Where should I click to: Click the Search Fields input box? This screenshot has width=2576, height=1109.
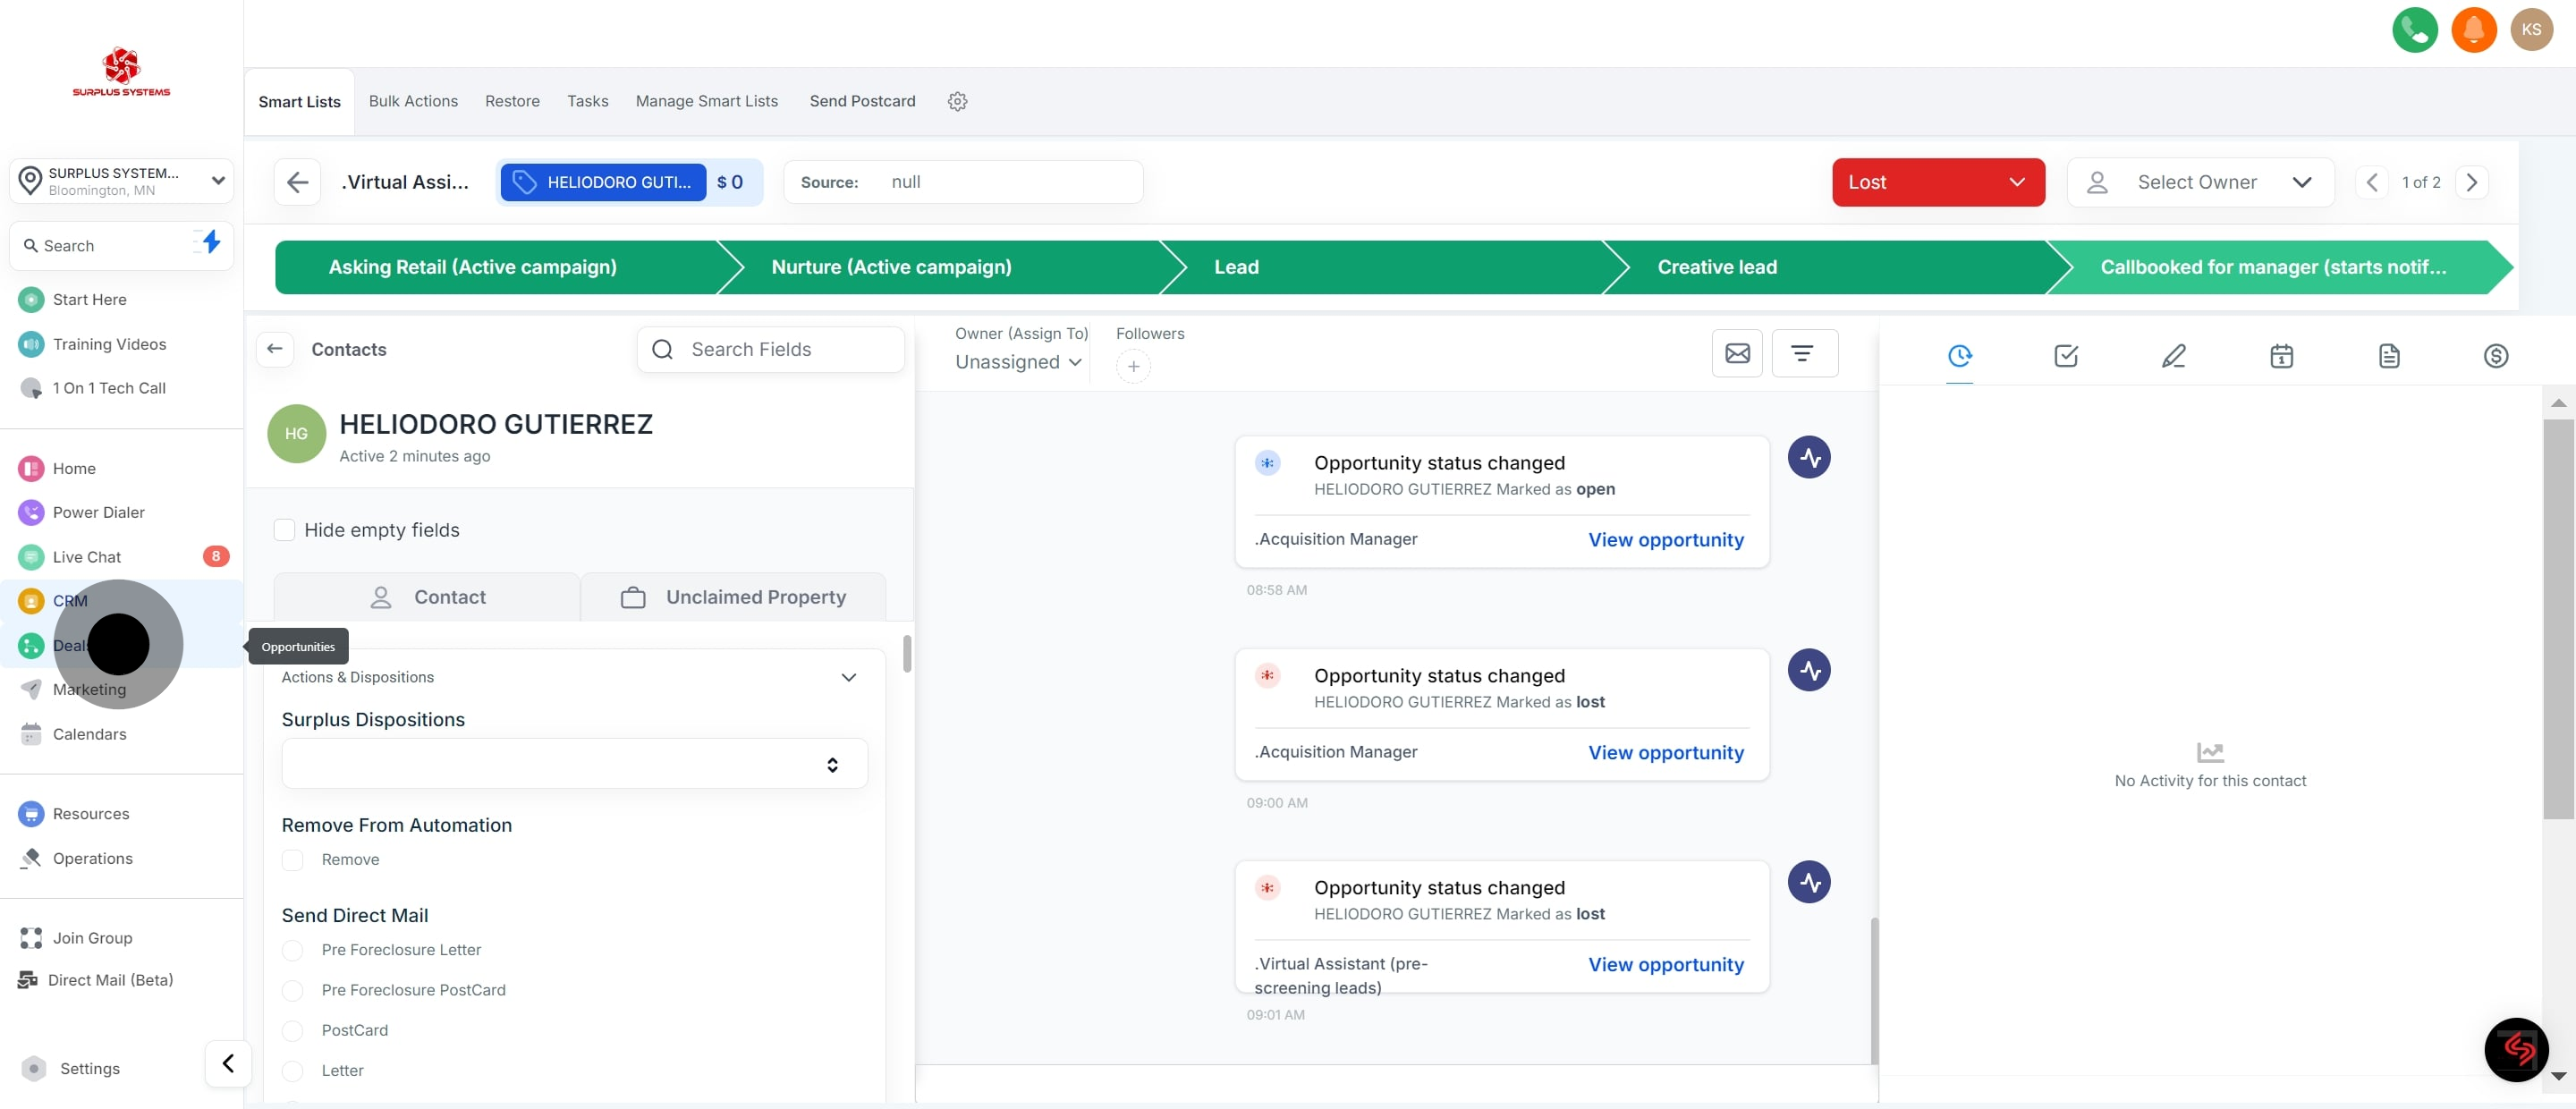(x=770, y=350)
